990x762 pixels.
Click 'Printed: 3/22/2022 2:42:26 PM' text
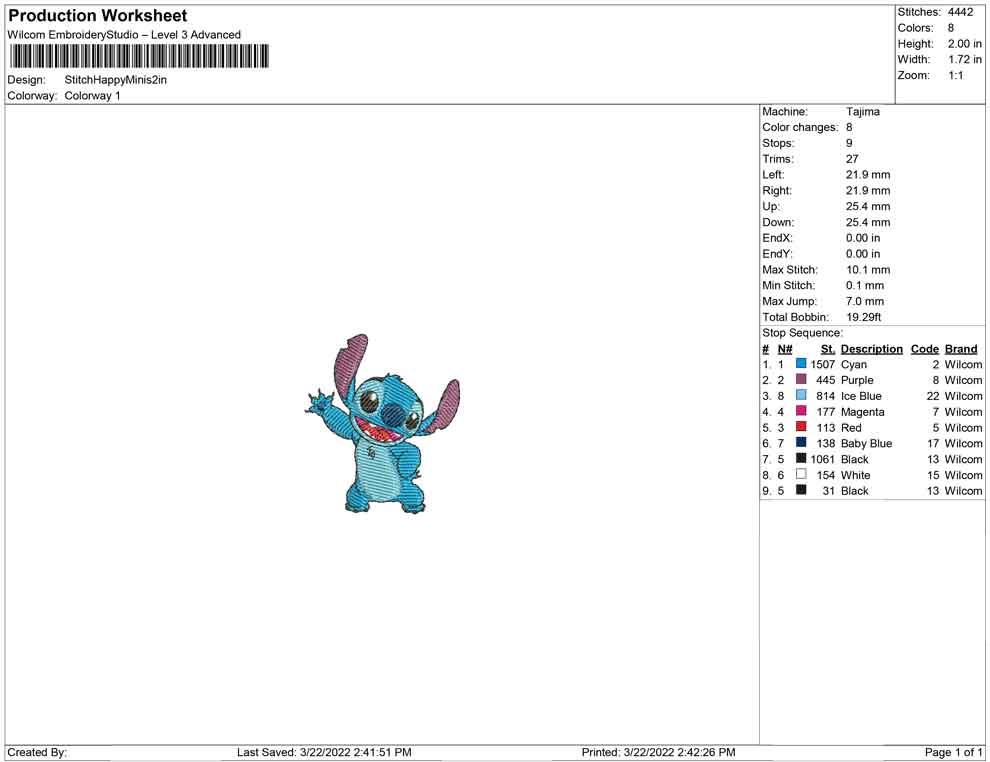(x=658, y=752)
